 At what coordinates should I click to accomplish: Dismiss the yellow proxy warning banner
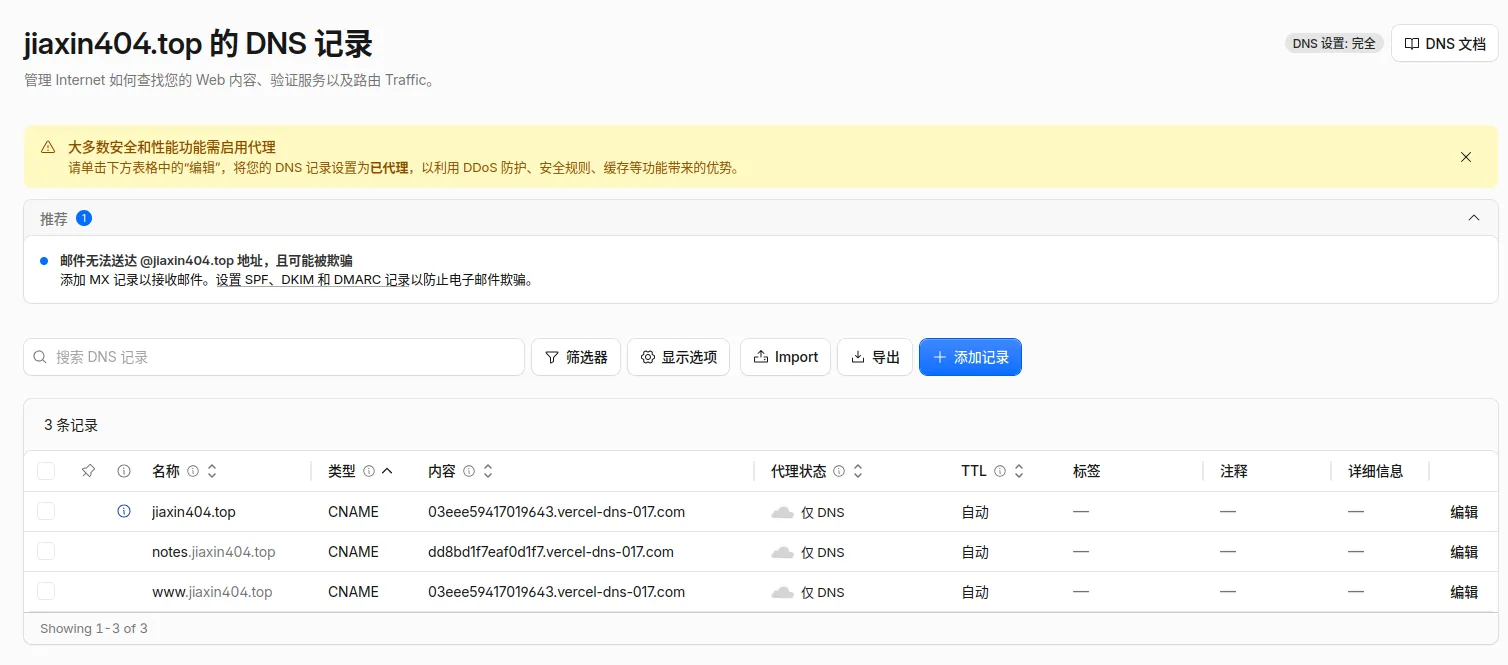point(1466,157)
